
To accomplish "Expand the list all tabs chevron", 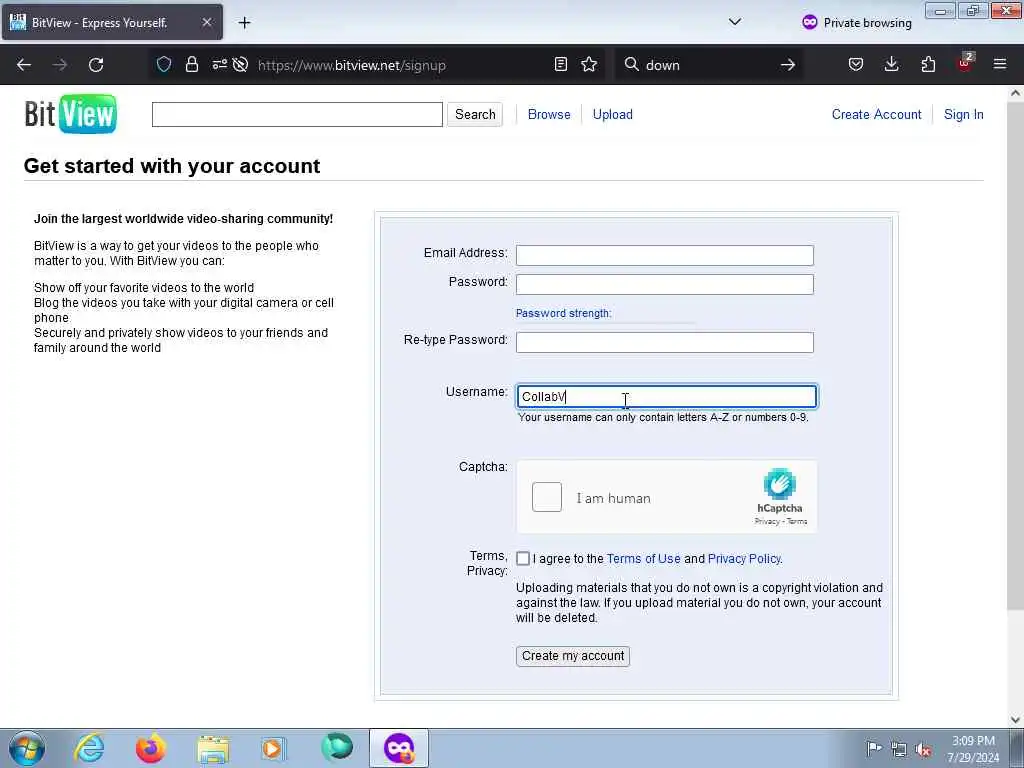I will click(x=735, y=22).
